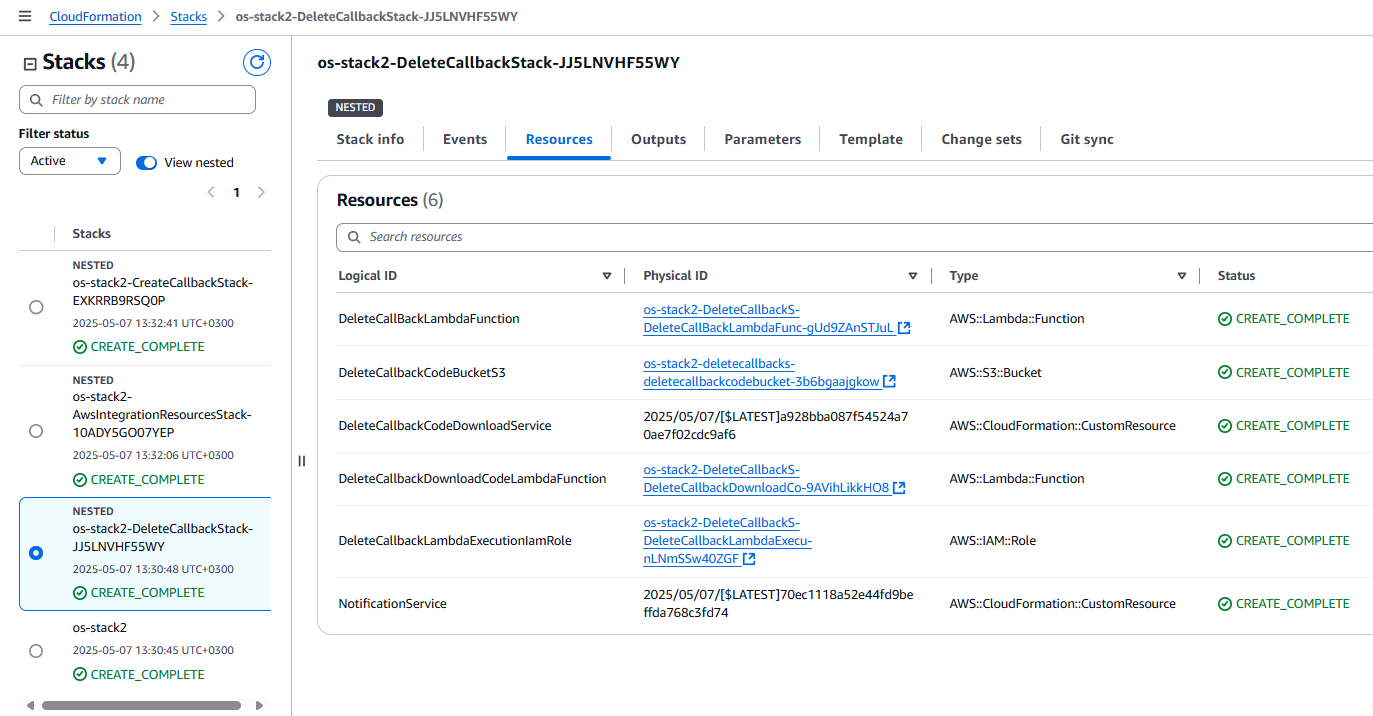Open the Template tab
The height and width of the screenshot is (716, 1373).
(x=870, y=140)
